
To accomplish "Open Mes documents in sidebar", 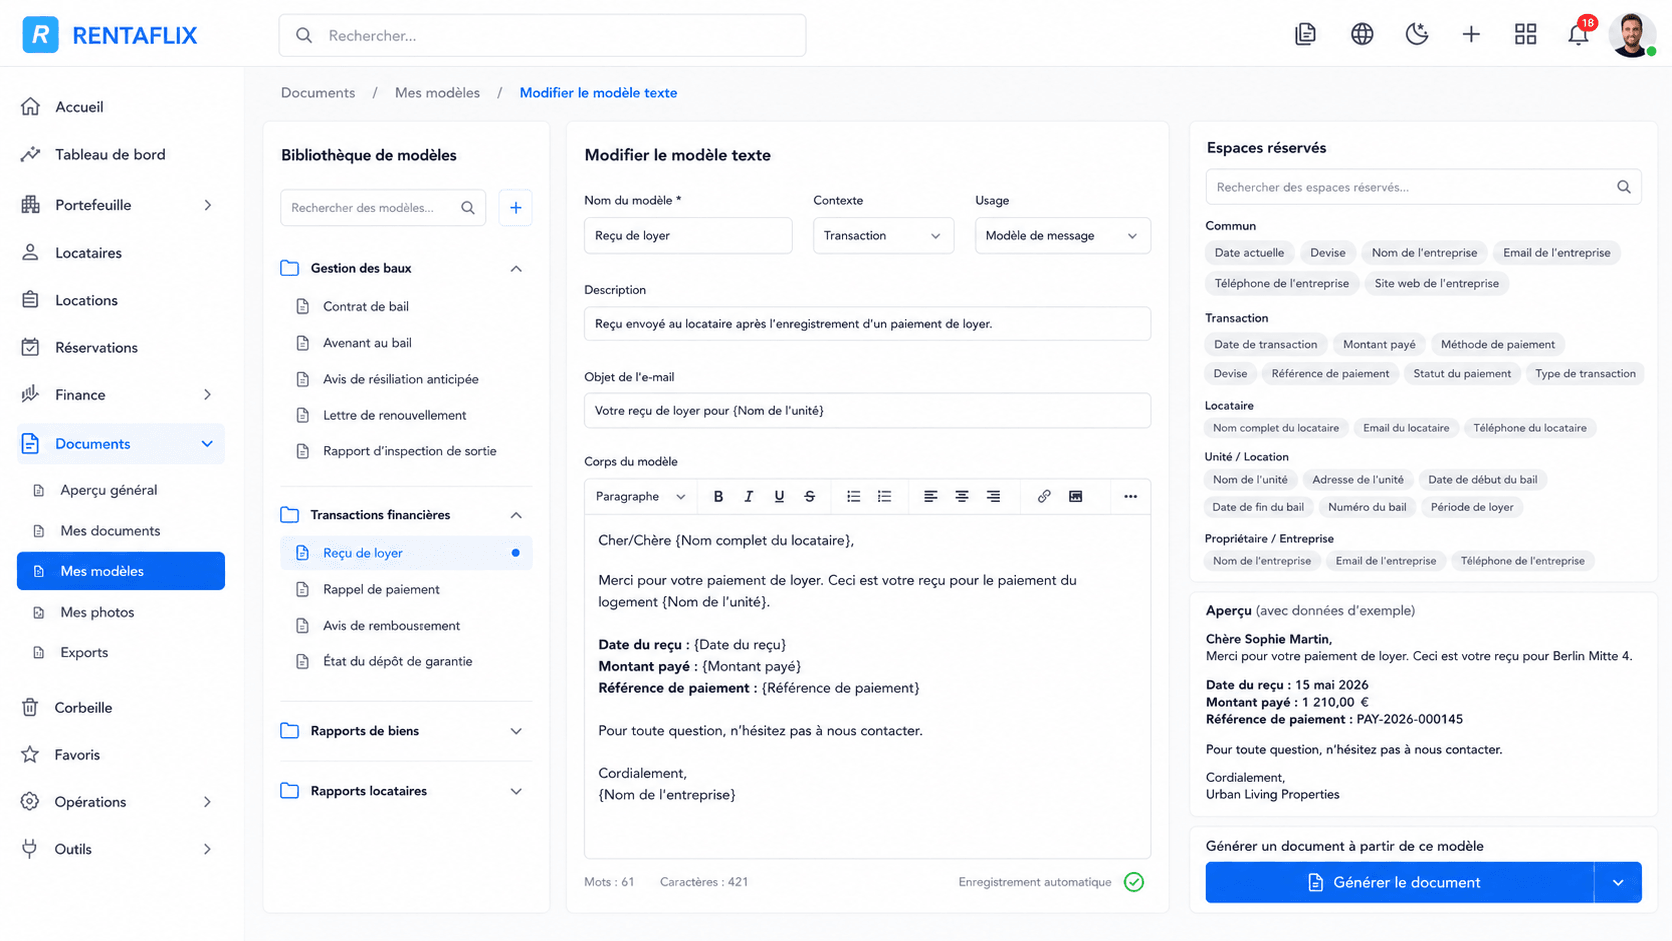I will pyautogui.click(x=110, y=531).
